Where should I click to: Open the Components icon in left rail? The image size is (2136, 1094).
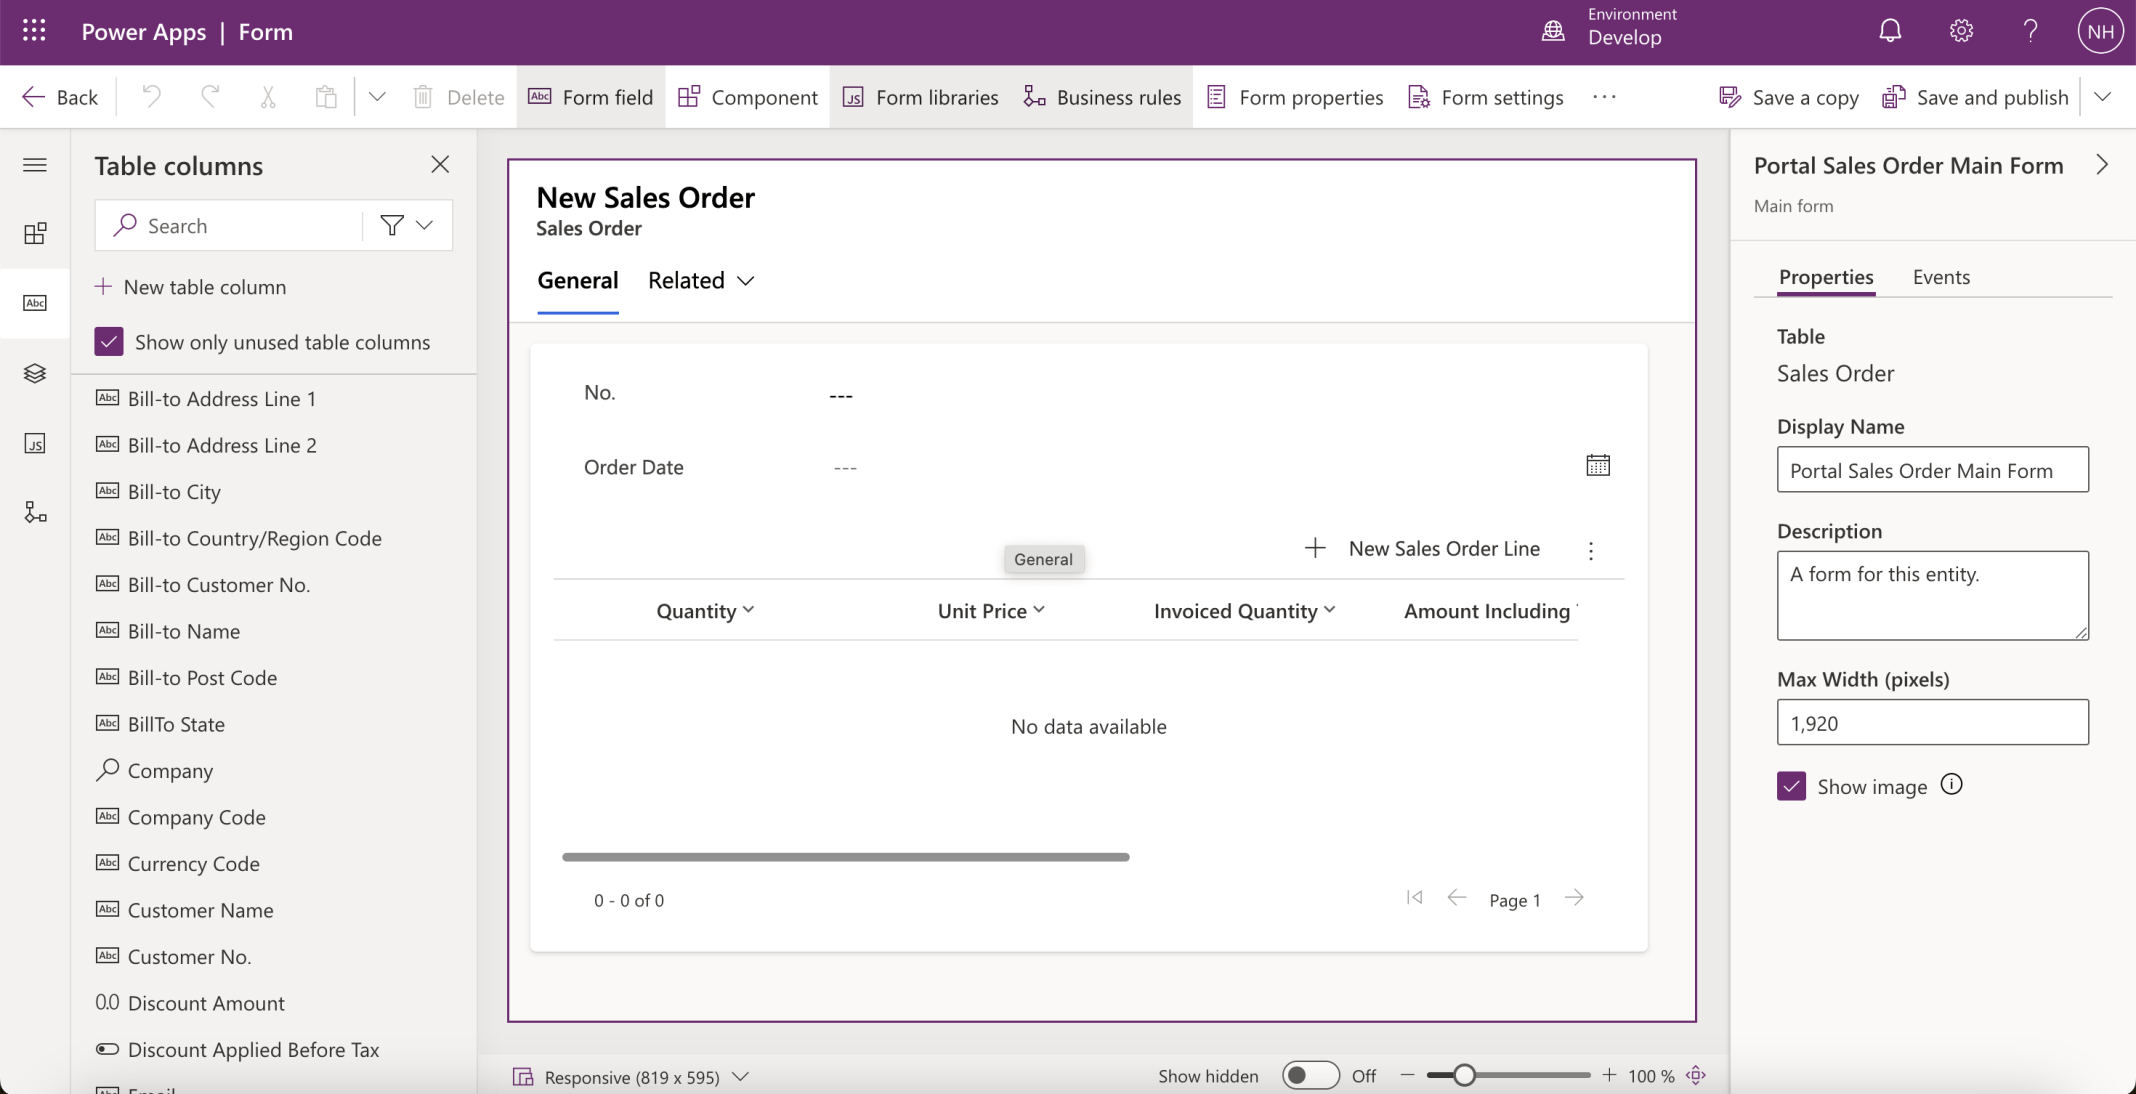(35, 233)
